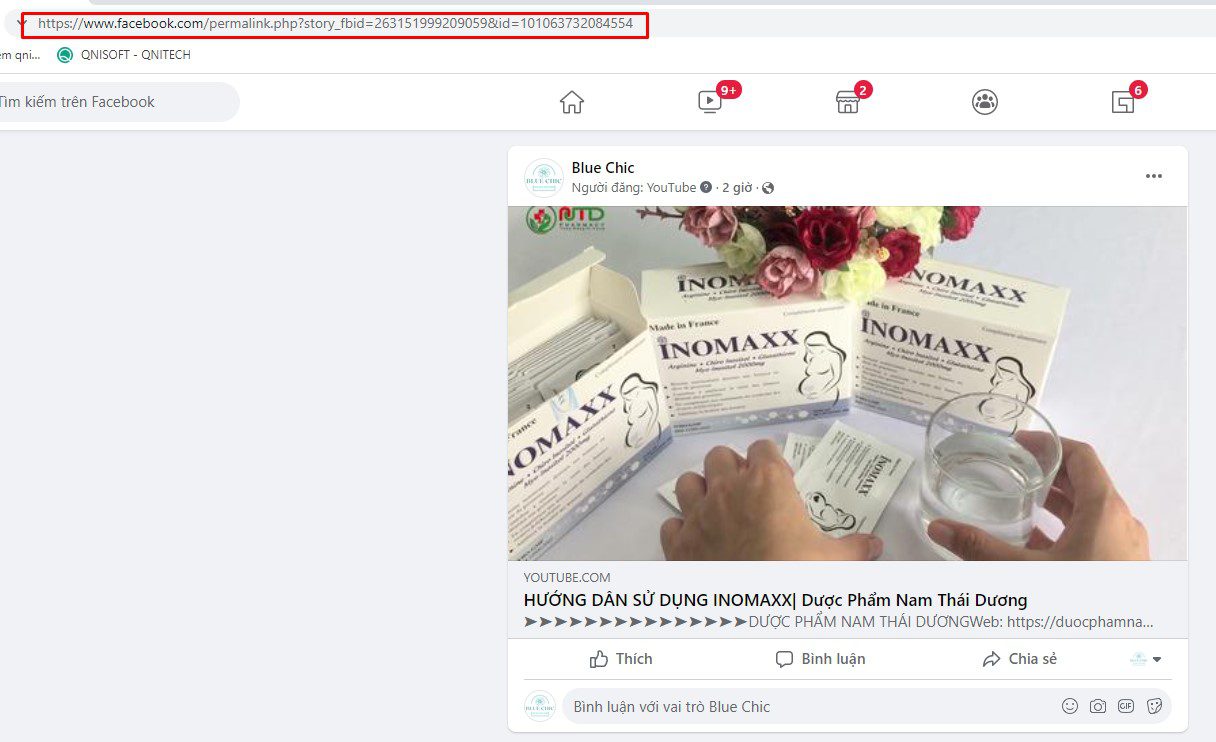
Task: Open the Groups tab
Action: click(x=985, y=102)
